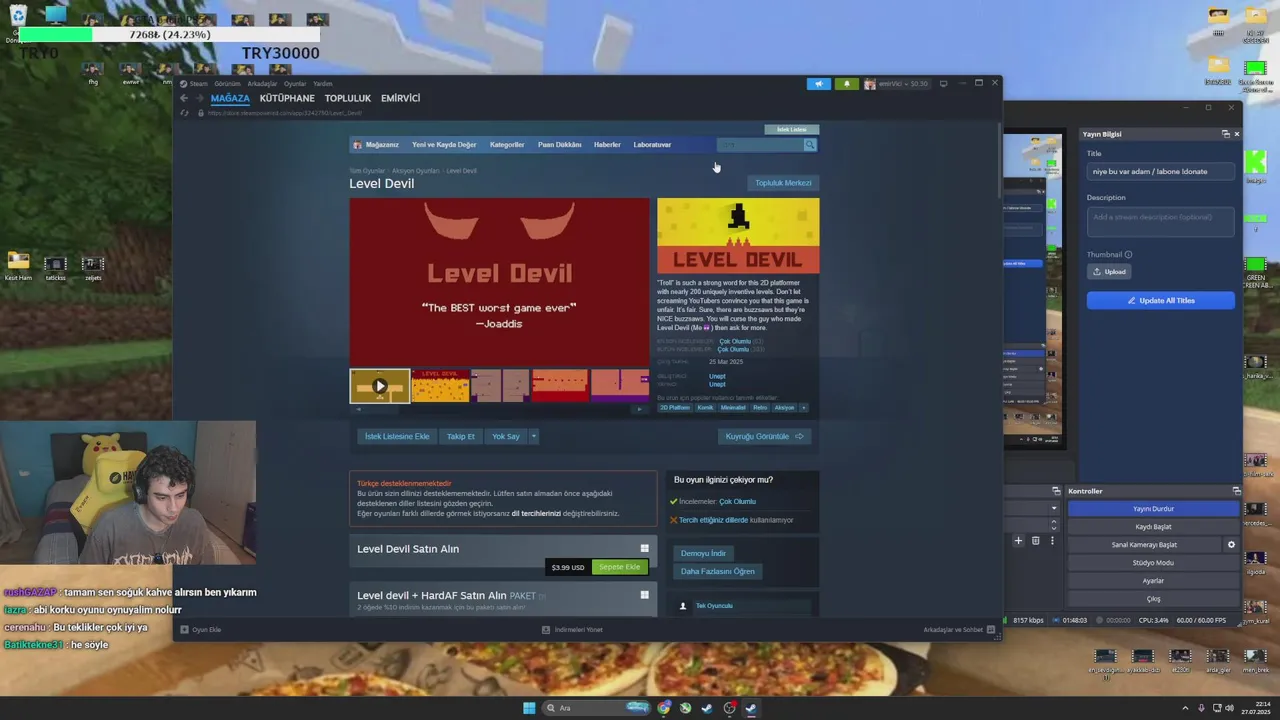The image size is (1280, 720).
Task: Click the Thumbnail info icon in OBS
Action: point(1128,254)
